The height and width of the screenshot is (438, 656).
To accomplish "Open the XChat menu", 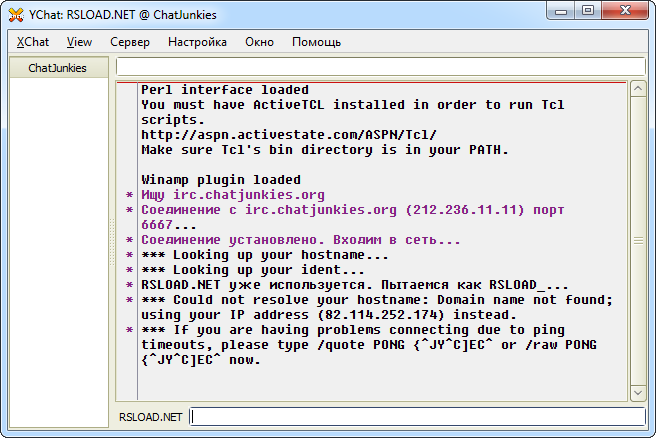I will [33, 42].
